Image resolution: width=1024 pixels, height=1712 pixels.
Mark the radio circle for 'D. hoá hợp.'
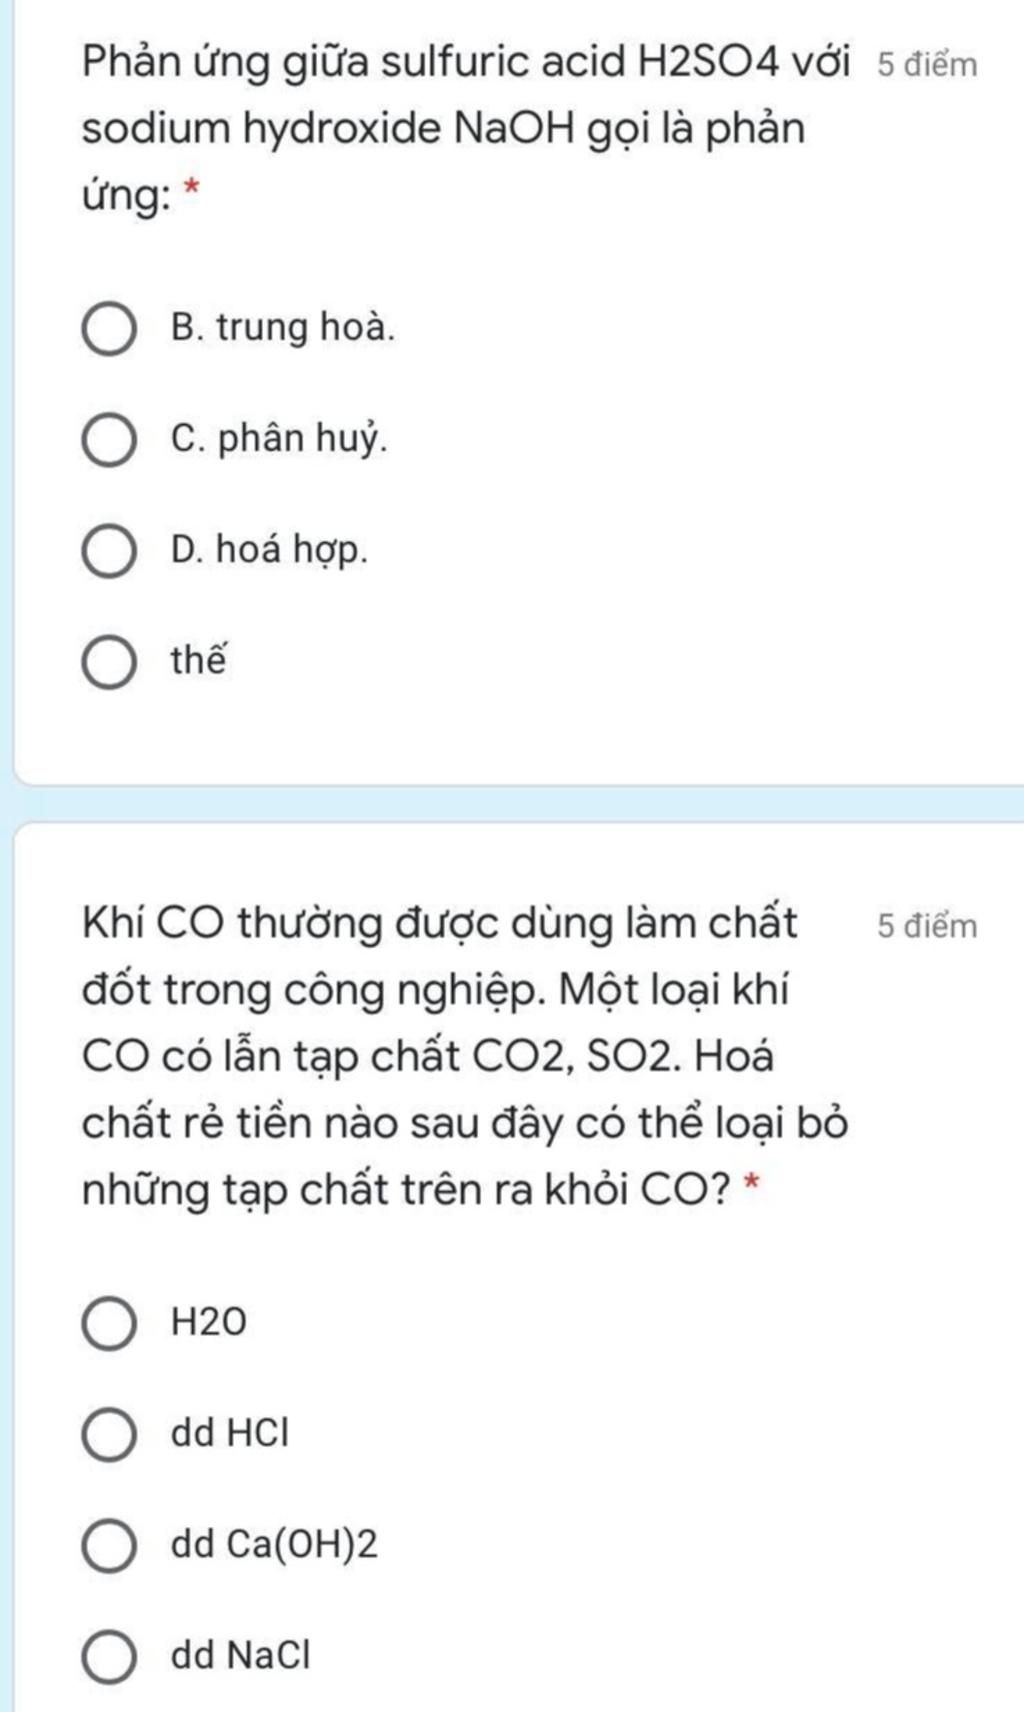click(x=109, y=551)
